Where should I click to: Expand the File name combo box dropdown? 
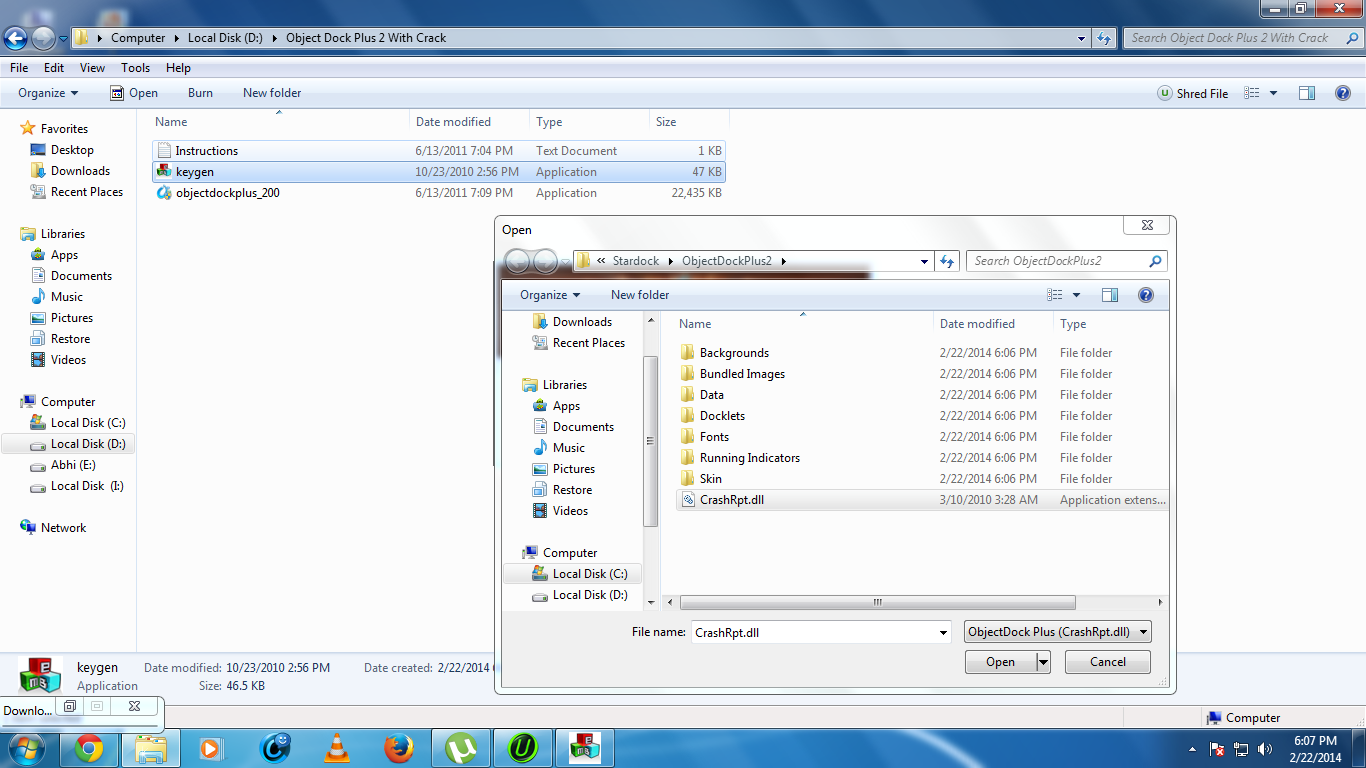[943, 632]
